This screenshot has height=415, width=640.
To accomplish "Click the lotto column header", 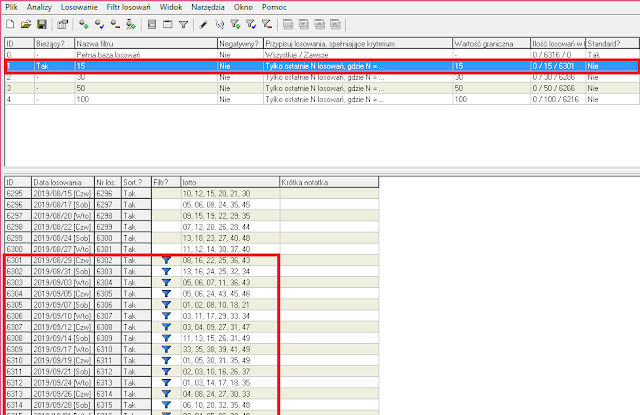I will (230, 182).
